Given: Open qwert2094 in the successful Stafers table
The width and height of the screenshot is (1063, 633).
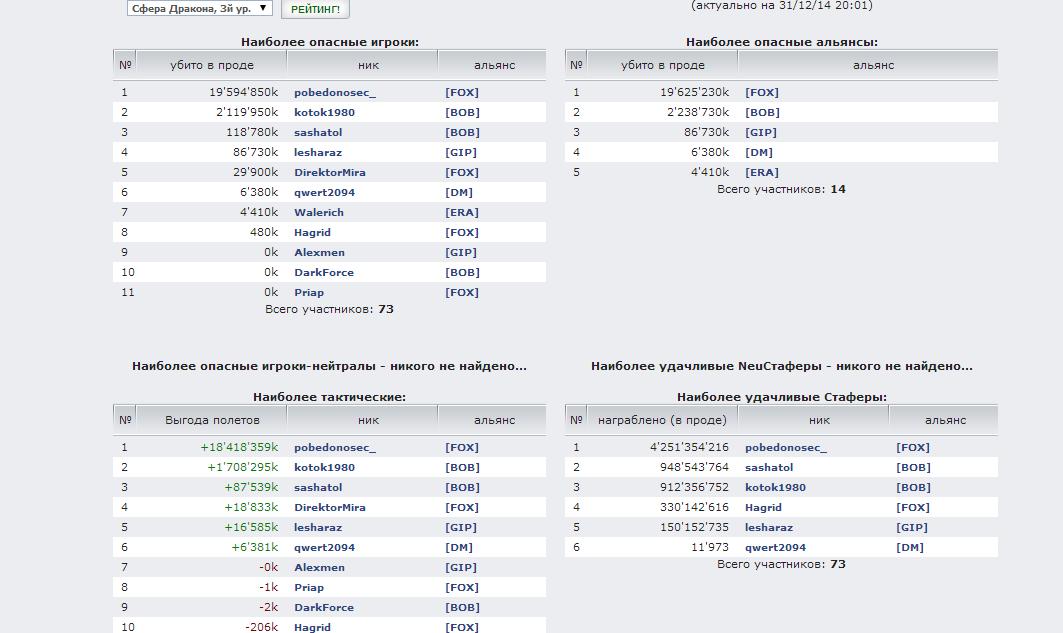Looking at the screenshot, I should tap(775, 547).
